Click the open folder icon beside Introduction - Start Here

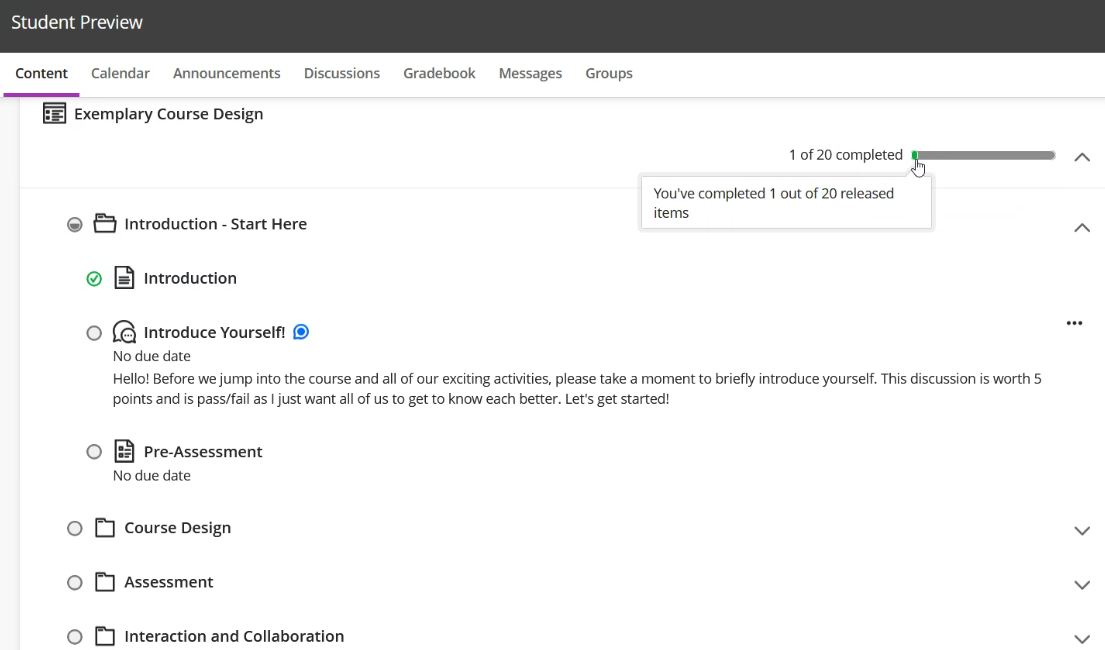coord(105,224)
